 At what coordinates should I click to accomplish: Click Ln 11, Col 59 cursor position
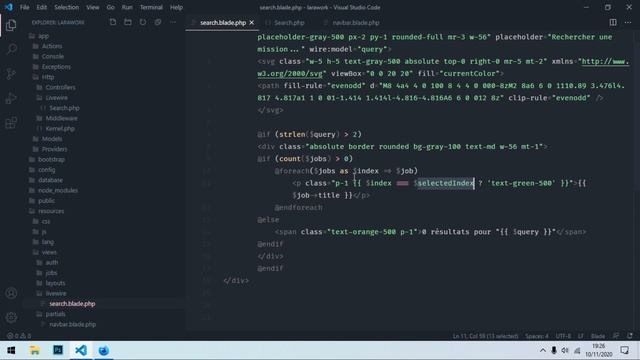click(485, 336)
